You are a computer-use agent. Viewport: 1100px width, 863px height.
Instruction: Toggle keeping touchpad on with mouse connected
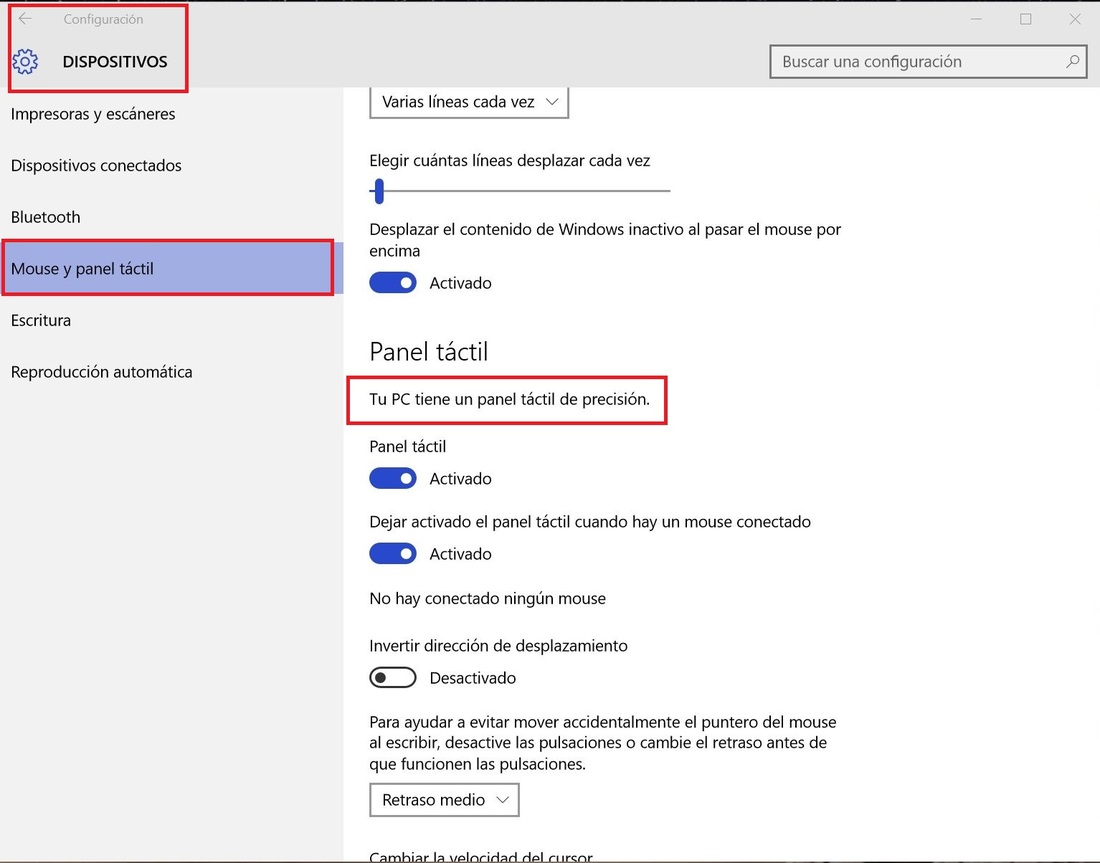click(393, 554)
